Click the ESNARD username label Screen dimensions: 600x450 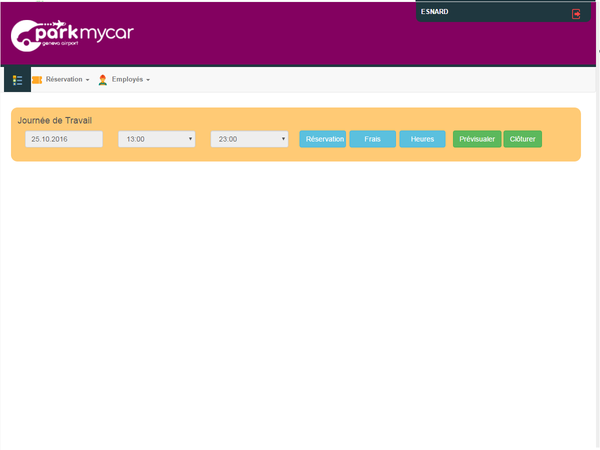pyautogui.click(x=435, y=12)
